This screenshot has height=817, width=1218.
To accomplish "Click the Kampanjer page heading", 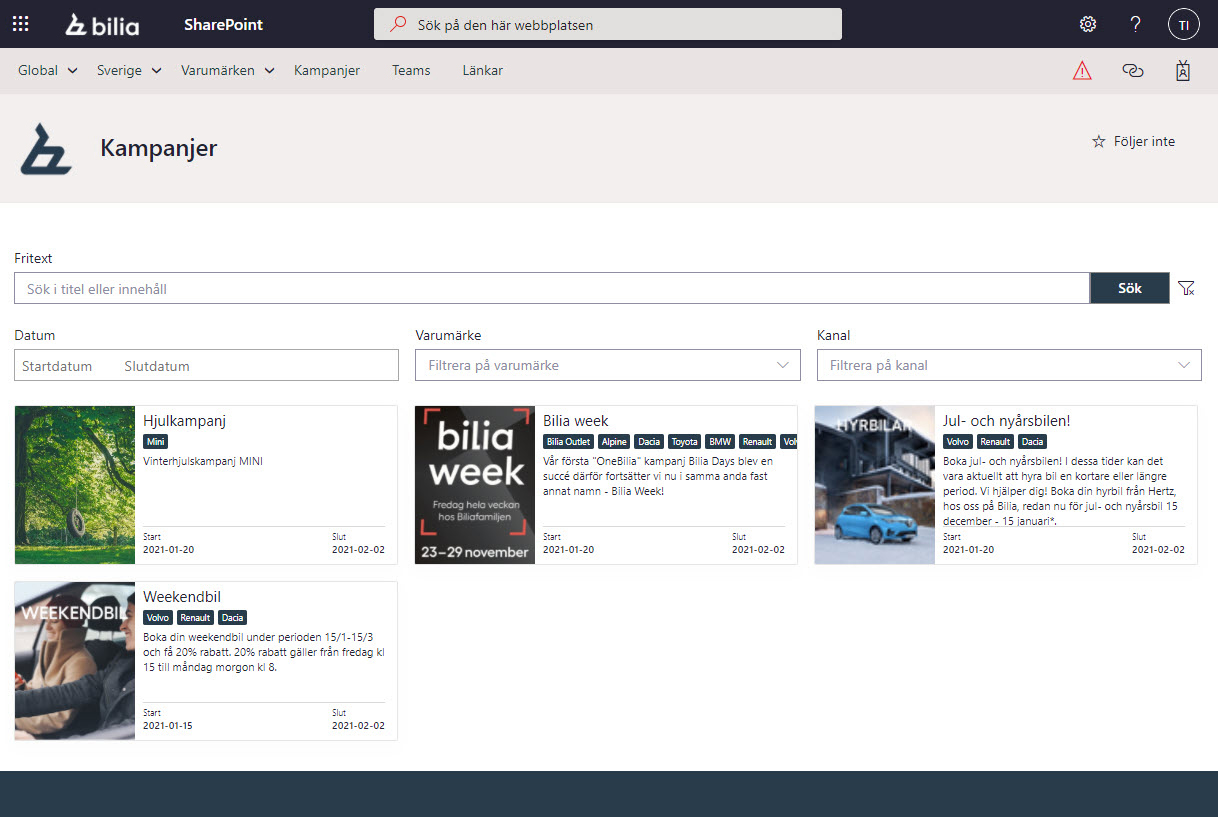I will coord(159,149).
